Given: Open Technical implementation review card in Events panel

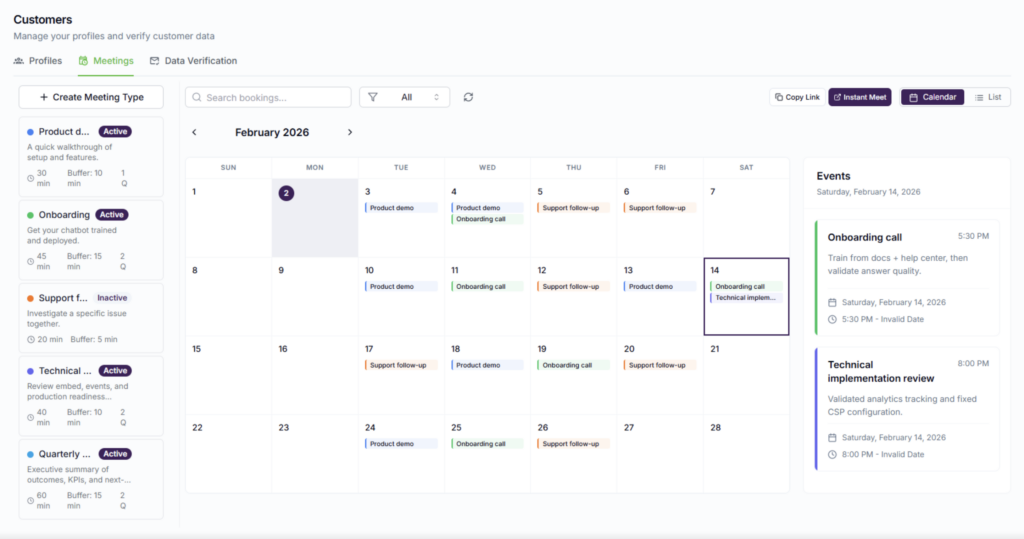Looking at the screenshot, I should click(907, 409).
